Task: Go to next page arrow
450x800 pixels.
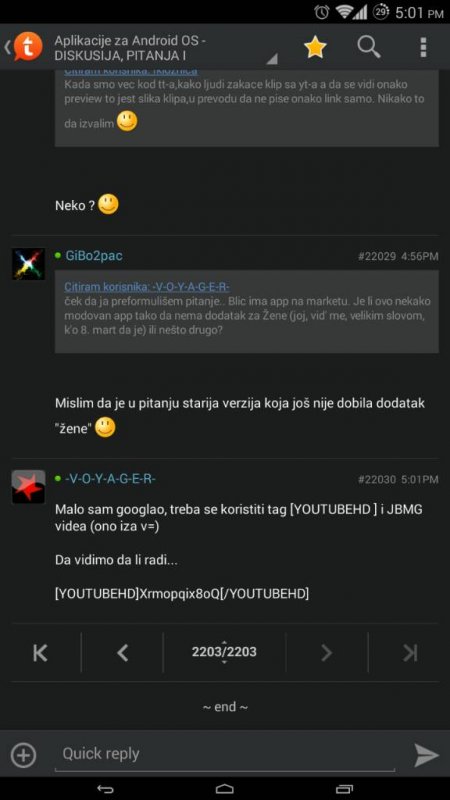Action: click(327, 653)
